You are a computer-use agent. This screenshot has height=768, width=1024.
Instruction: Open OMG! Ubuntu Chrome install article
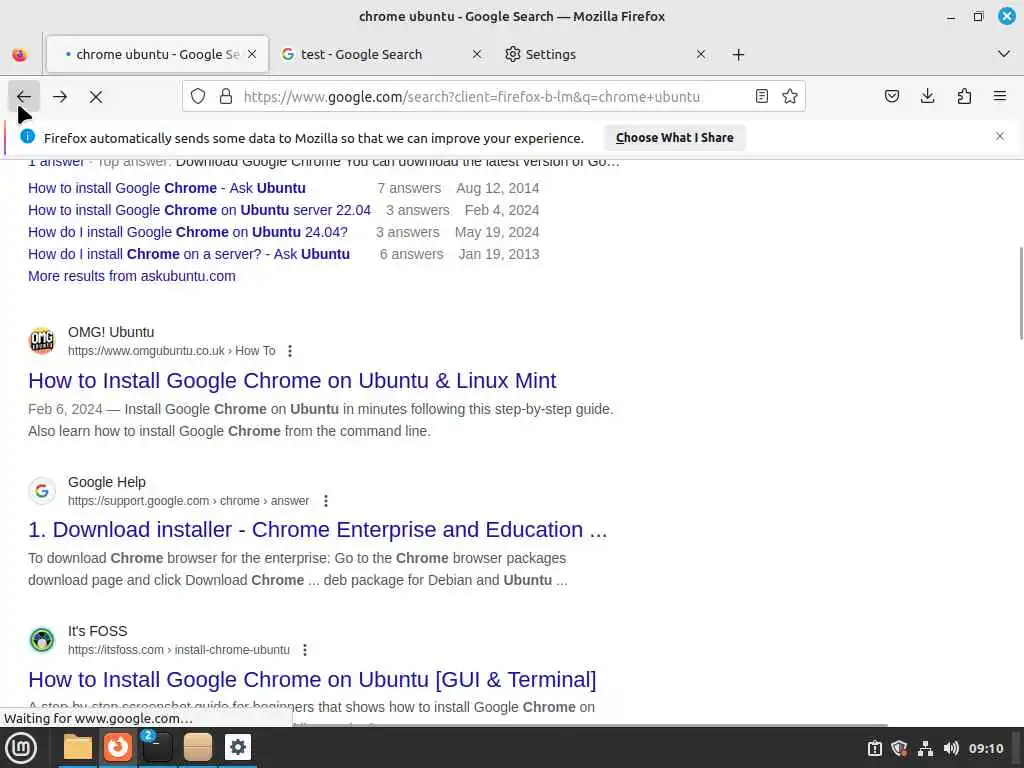point(292,380)
